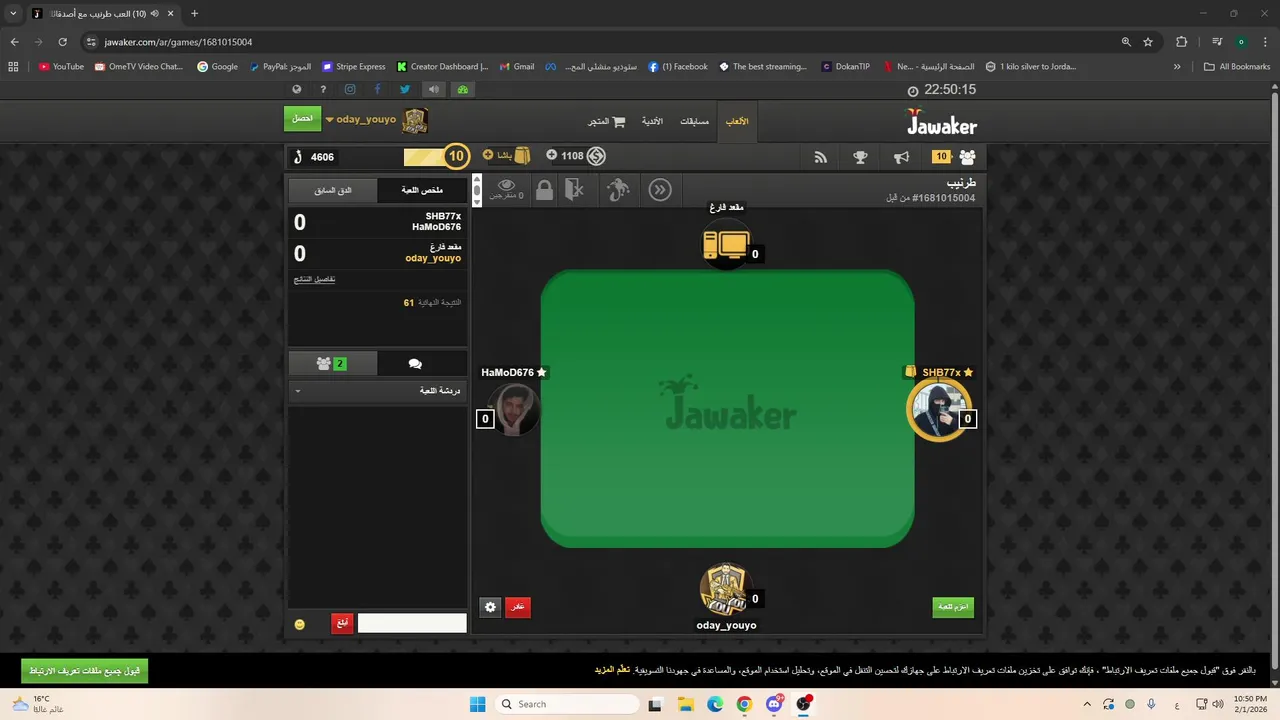
Task: Add tokens via the plus beside 1108
Action: pyautogui.click(x=551, y=155)
